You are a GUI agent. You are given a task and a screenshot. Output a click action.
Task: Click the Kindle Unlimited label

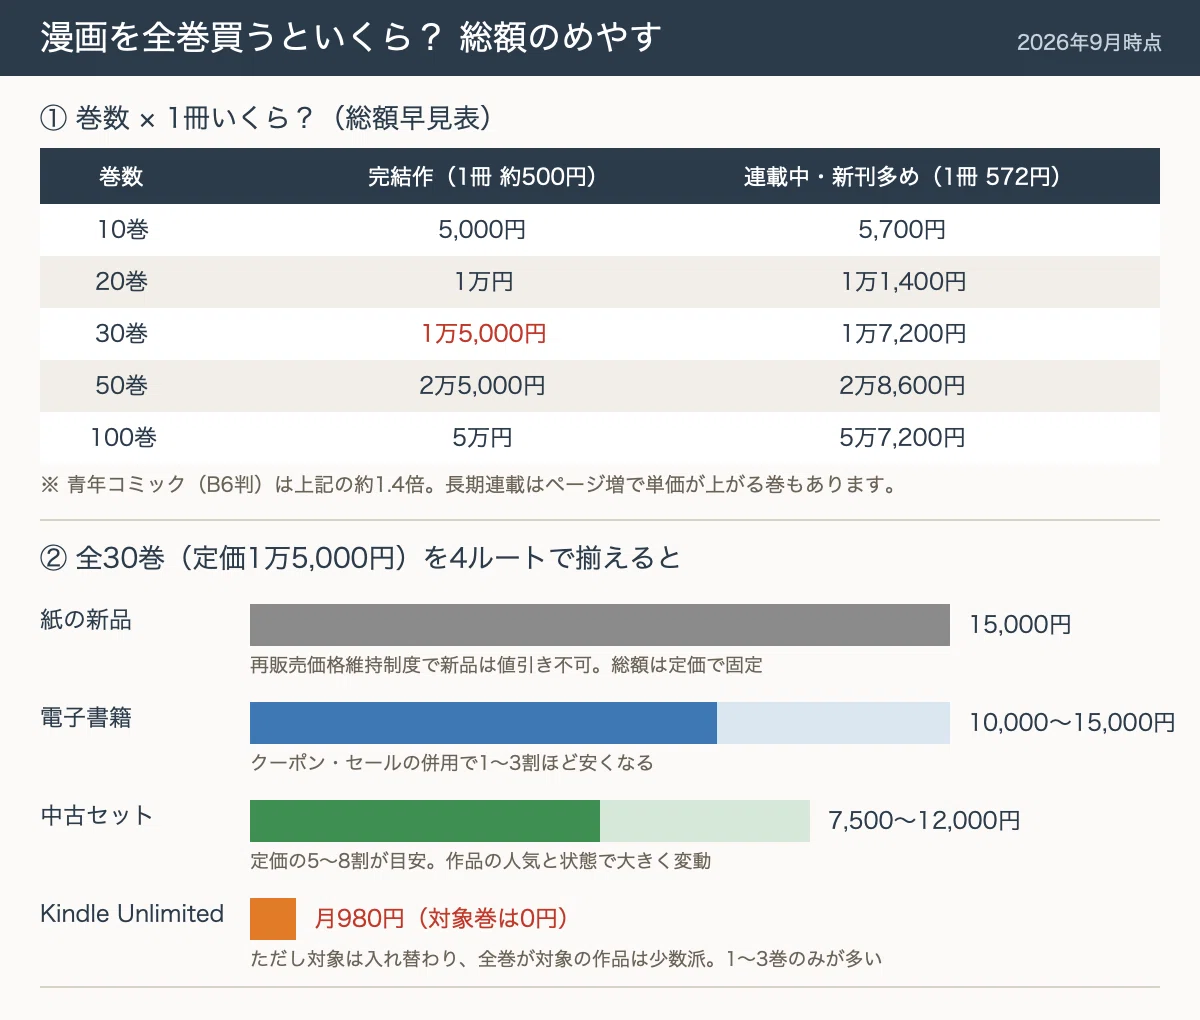(x=132, y=914)
